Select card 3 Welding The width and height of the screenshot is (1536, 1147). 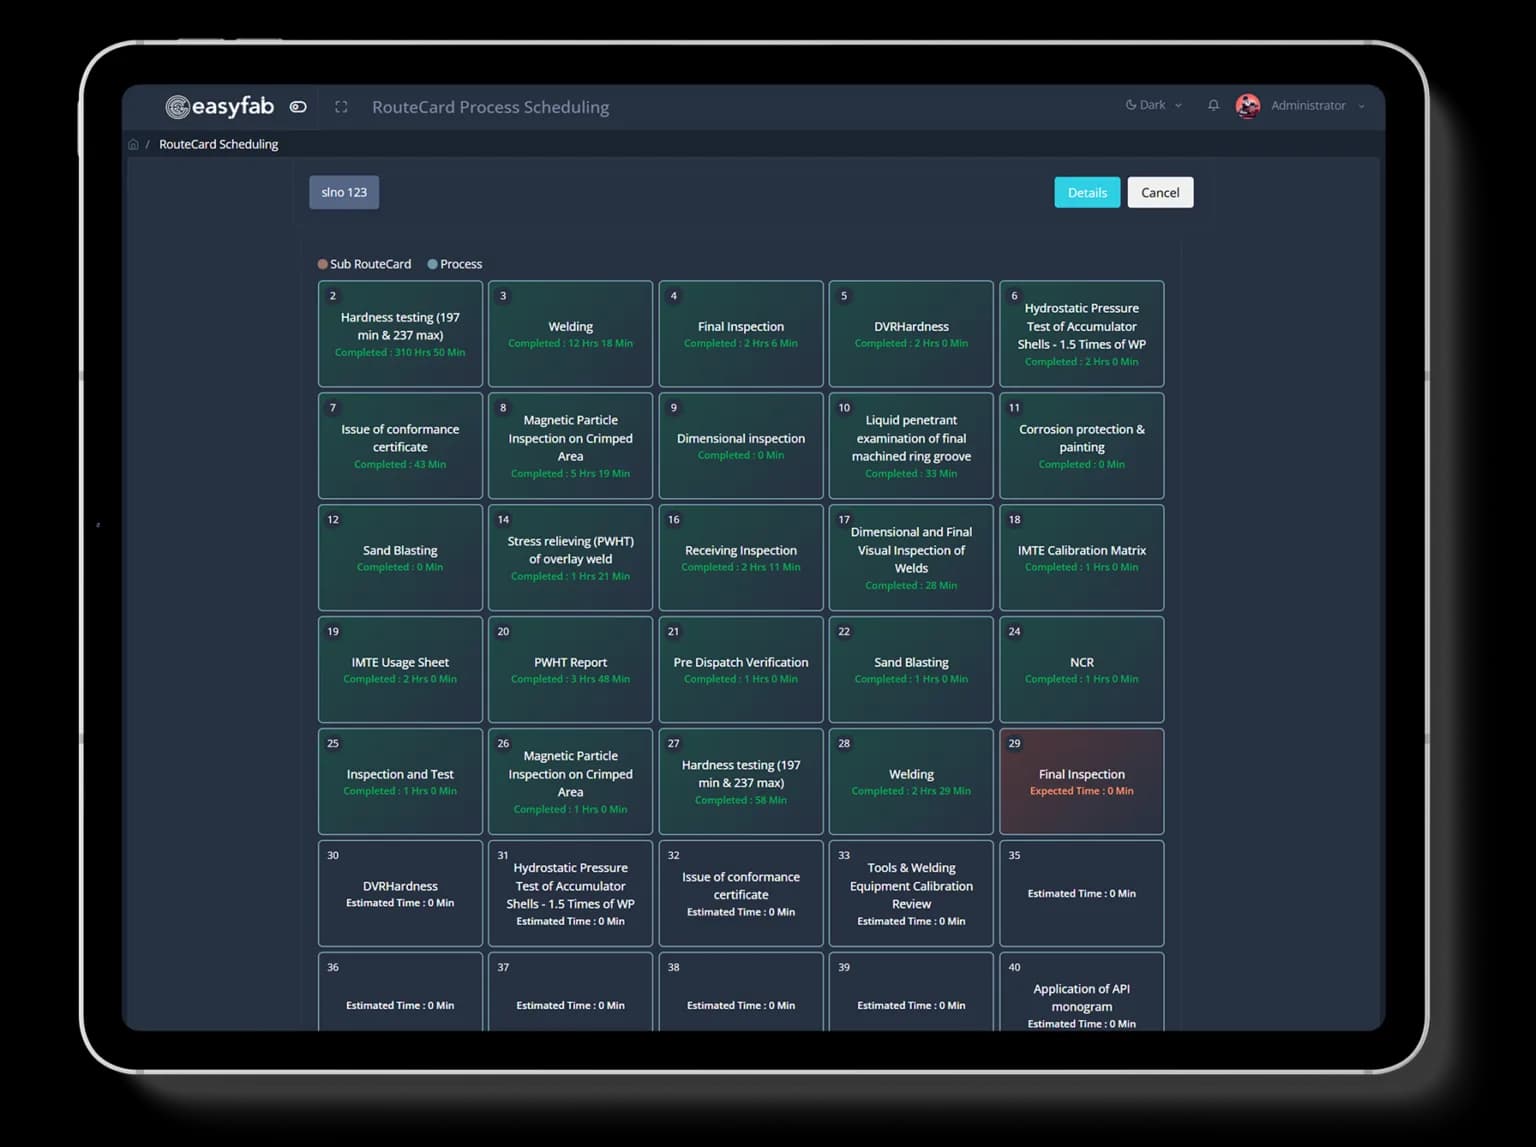pyautogui.click(x=570, y=334)
